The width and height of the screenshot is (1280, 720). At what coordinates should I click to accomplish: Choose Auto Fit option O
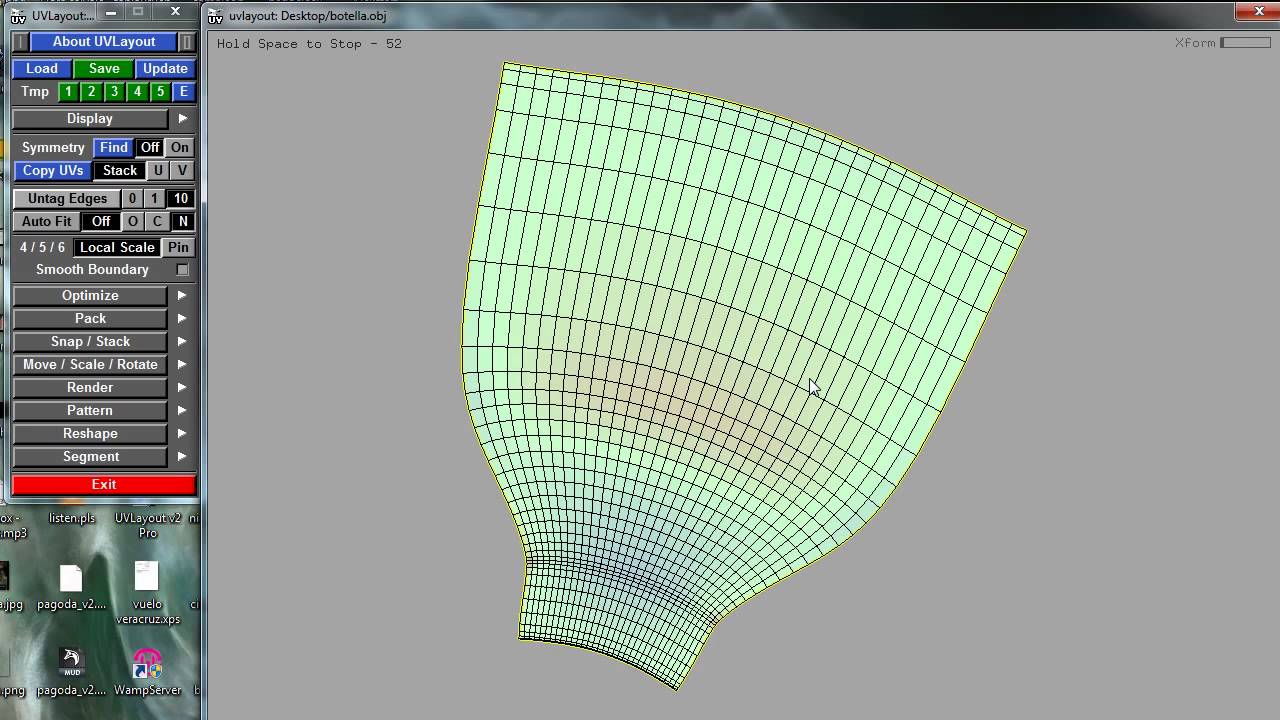coord(132,221)
